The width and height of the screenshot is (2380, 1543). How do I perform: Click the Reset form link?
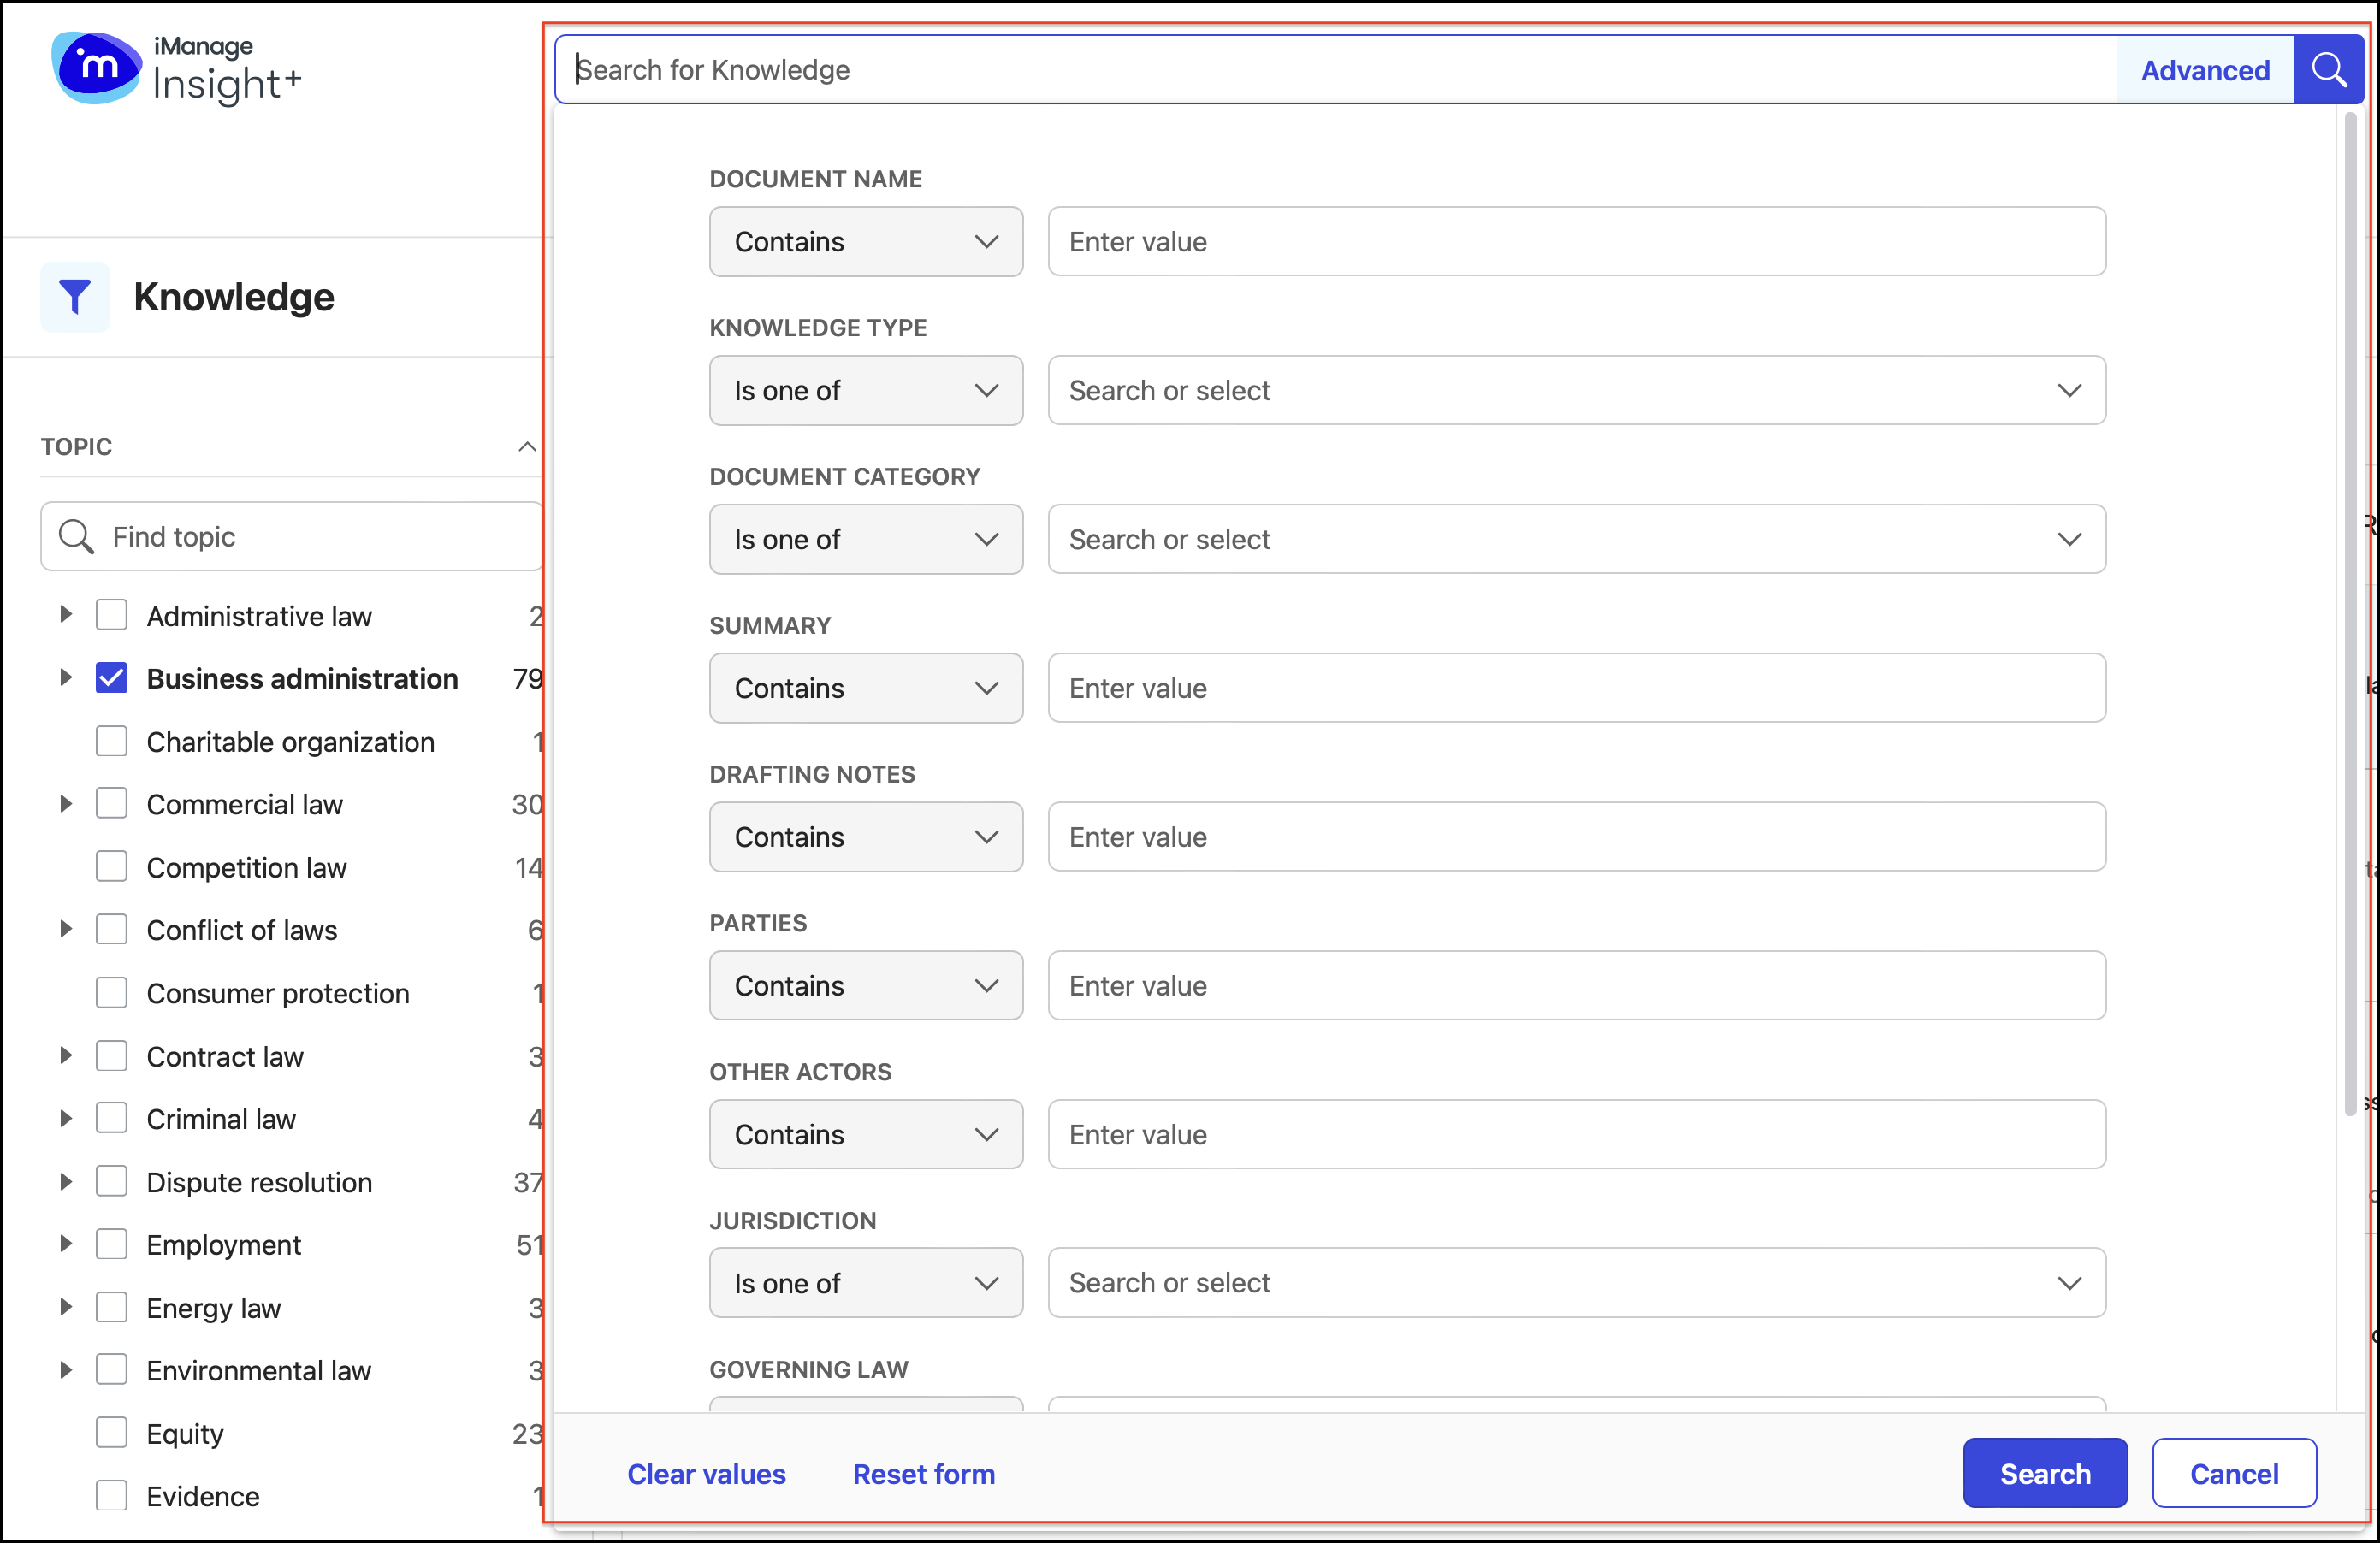(x=923, y=1474)
